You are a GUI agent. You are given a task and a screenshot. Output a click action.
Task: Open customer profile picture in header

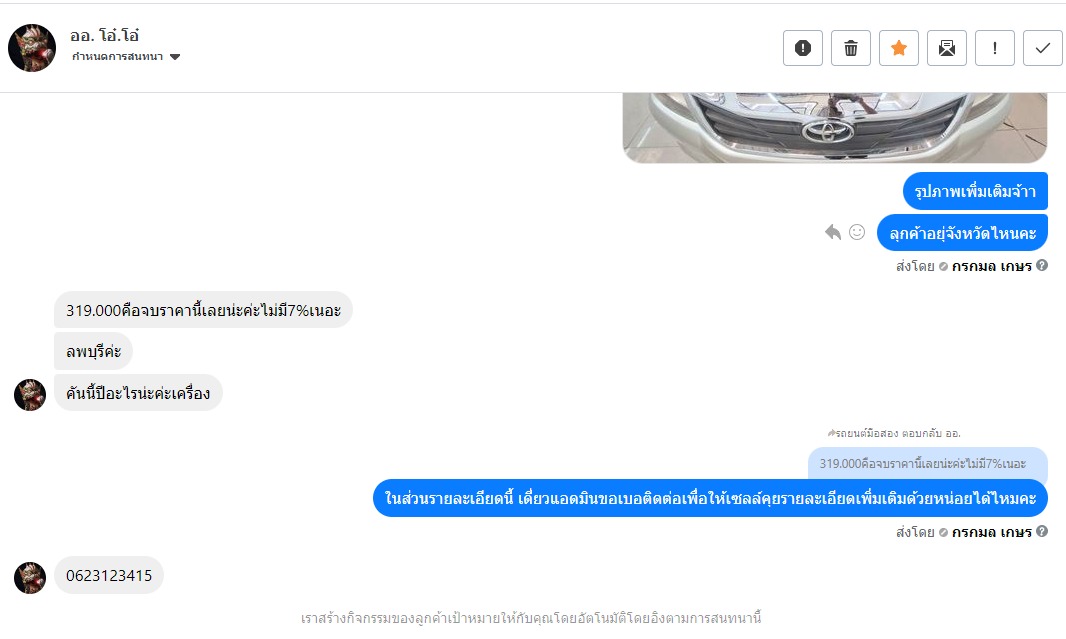[32, 48]
